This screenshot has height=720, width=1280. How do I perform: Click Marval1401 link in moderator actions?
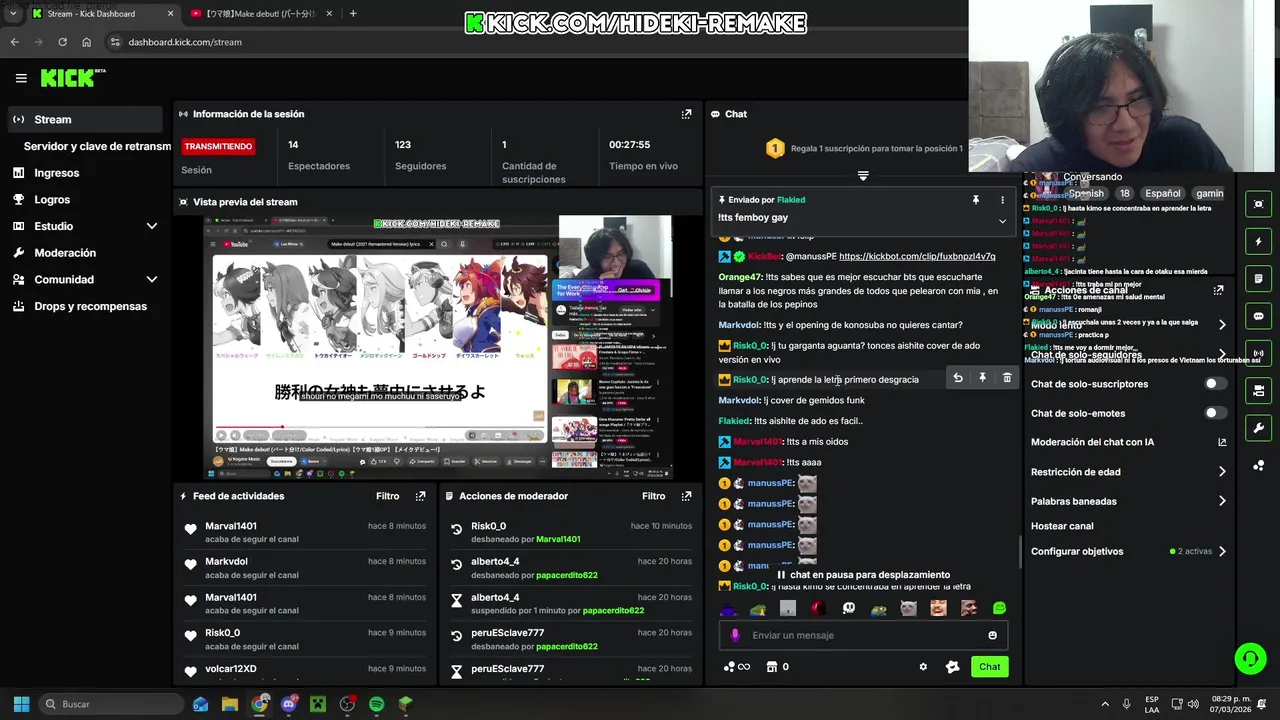(x=558, y=539)
